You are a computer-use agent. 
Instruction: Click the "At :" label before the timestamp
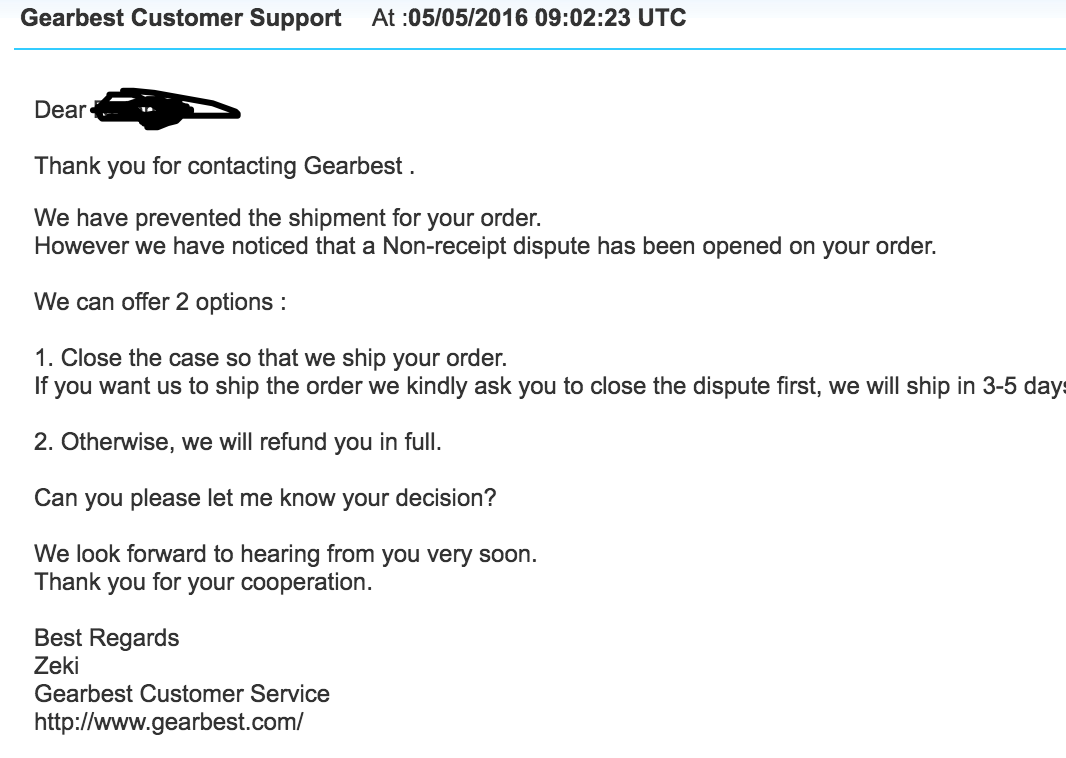(x=388, y=18)
